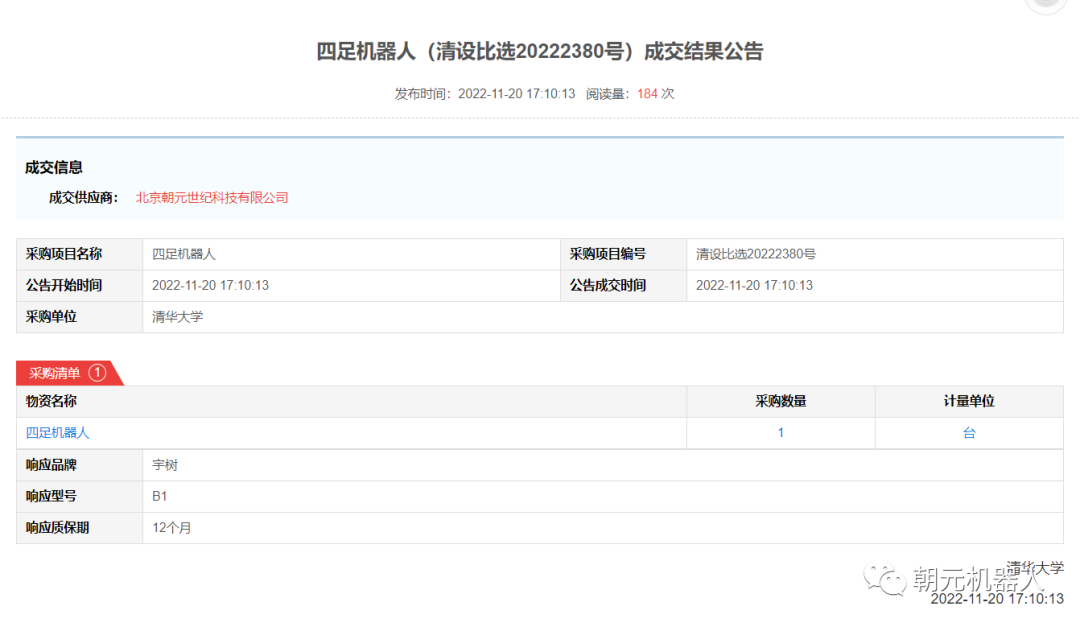Click the circled 1 badge on 采购清单
This screenshot has height=627, width=1080.
click(98, 373)
